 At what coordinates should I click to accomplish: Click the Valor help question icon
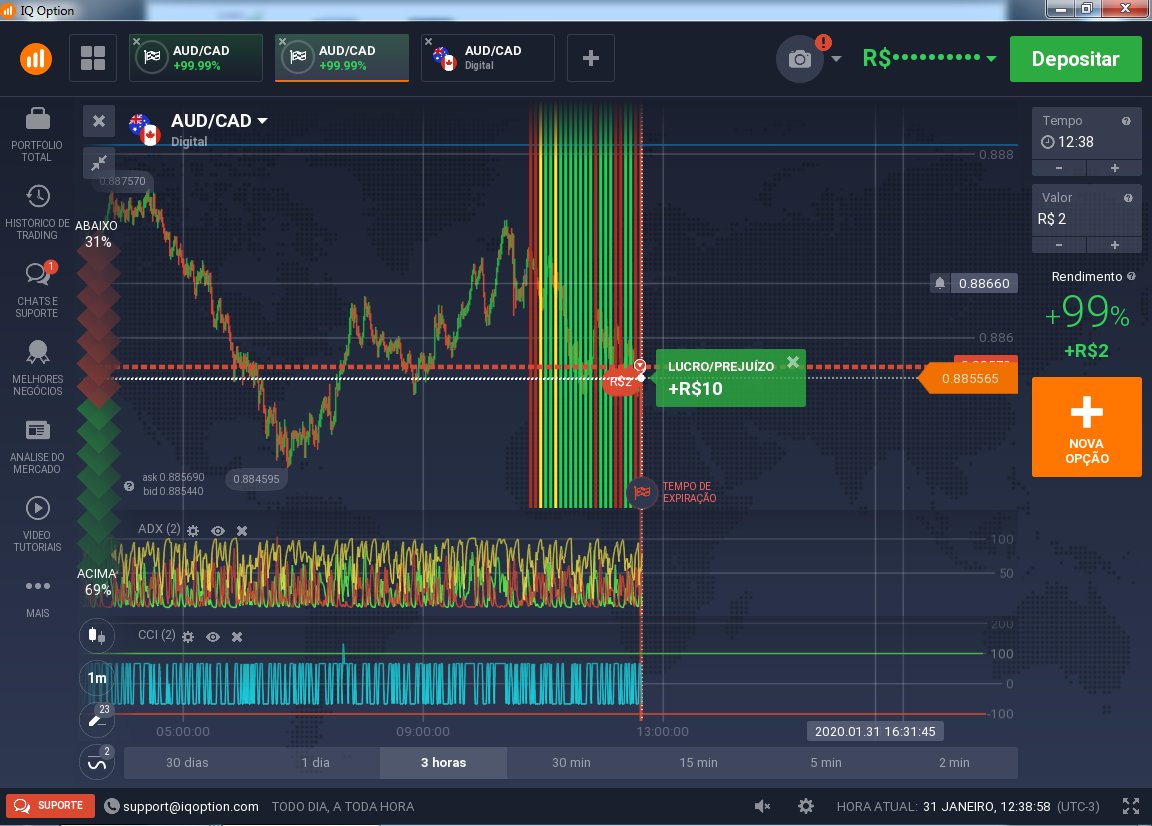coord(1128,198)
